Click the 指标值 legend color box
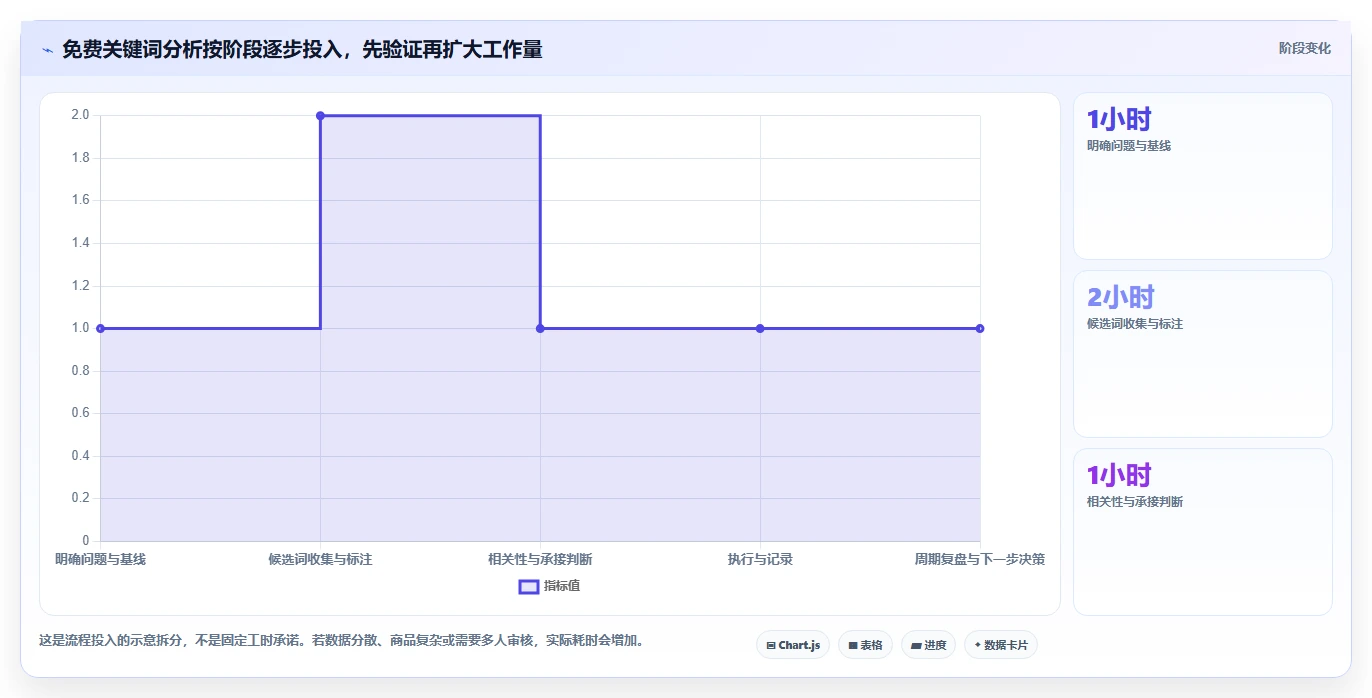The height and width of the screenshot is (698, 1372). point(529,586)
